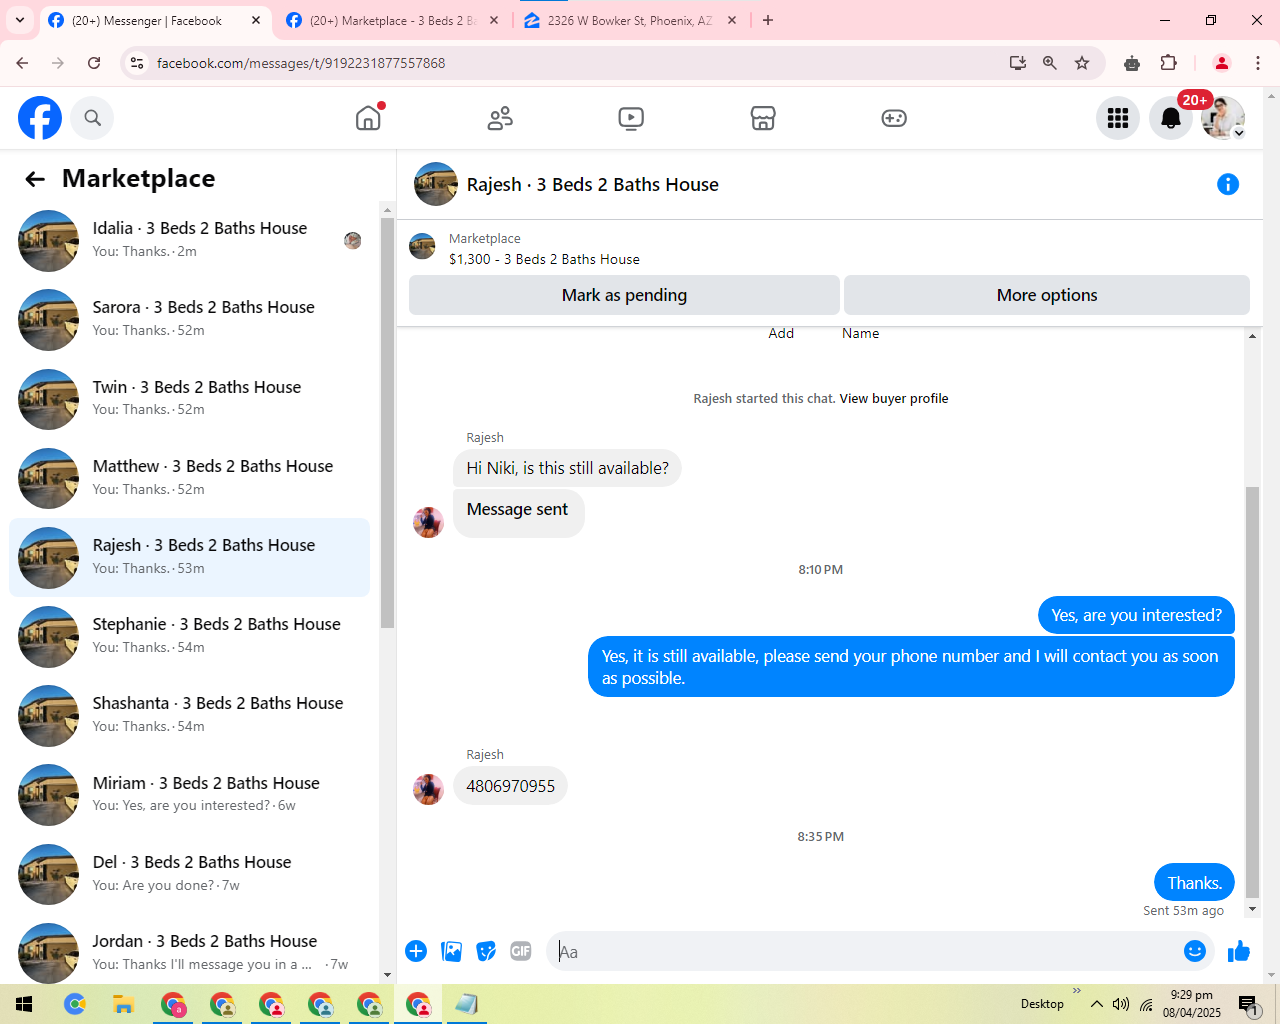Open Sarora conversation
The width and height of the screenshot is (1280, 1024).
click(x=189, y=319)
